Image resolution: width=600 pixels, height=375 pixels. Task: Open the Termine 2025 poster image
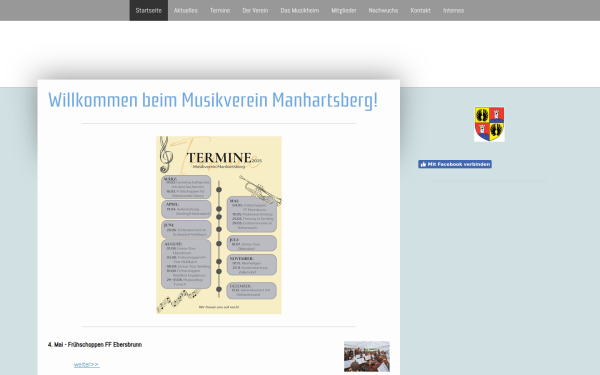pyautogui.click(x=219, y=225)
